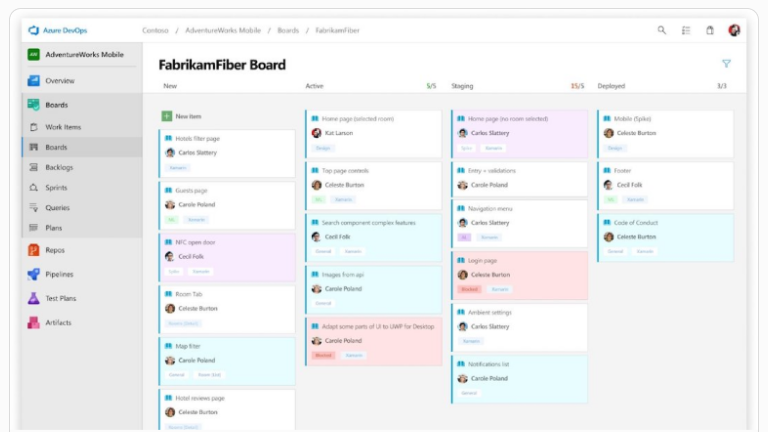Click the New column header
The width and height of the screenshot is (768, 432).
point(170,86)
